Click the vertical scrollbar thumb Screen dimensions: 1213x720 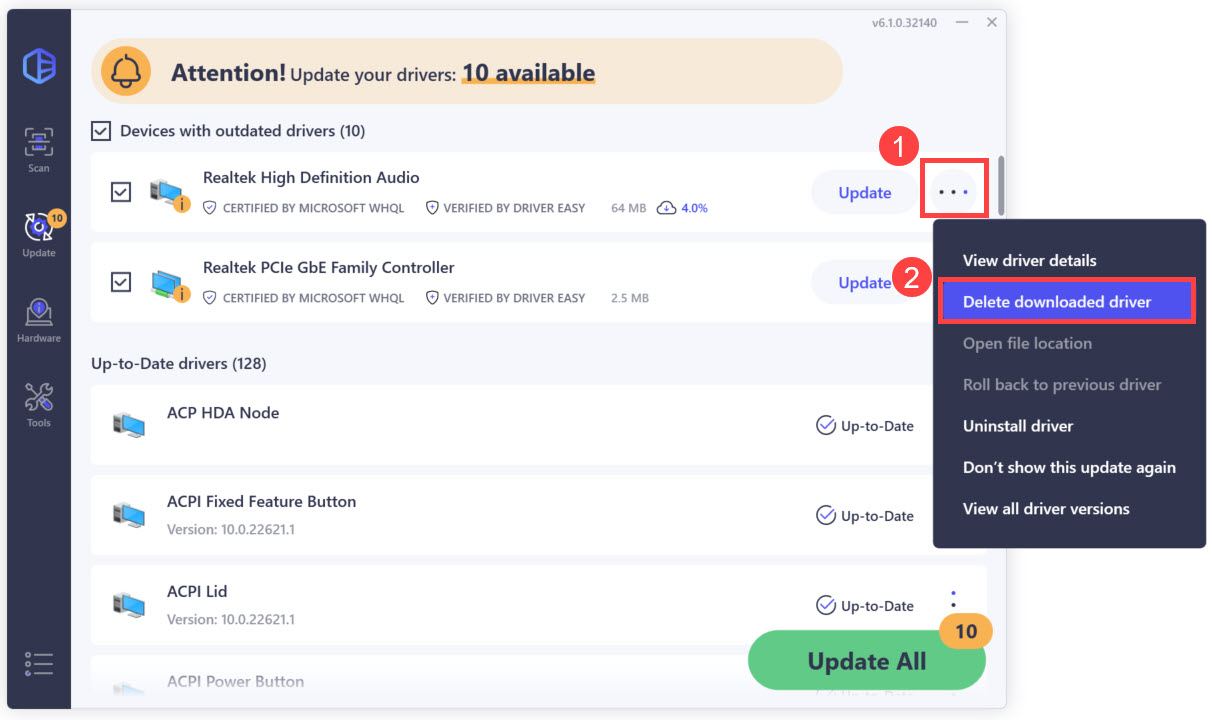click(x=1001, y=180)
